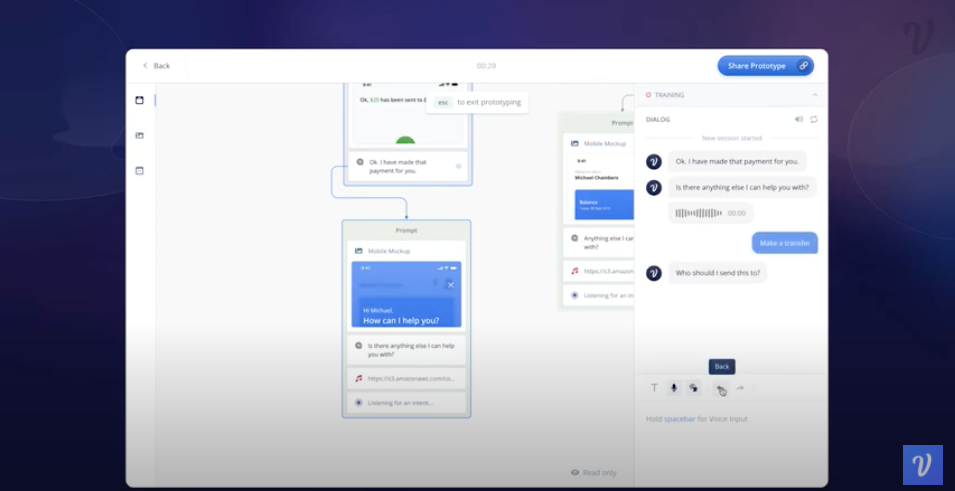Image resolution: width=955 pixels, height=491 pixels.
Task: Click the 'How can I help you?' mockup thumbnail
Action: tap(406, 295)
